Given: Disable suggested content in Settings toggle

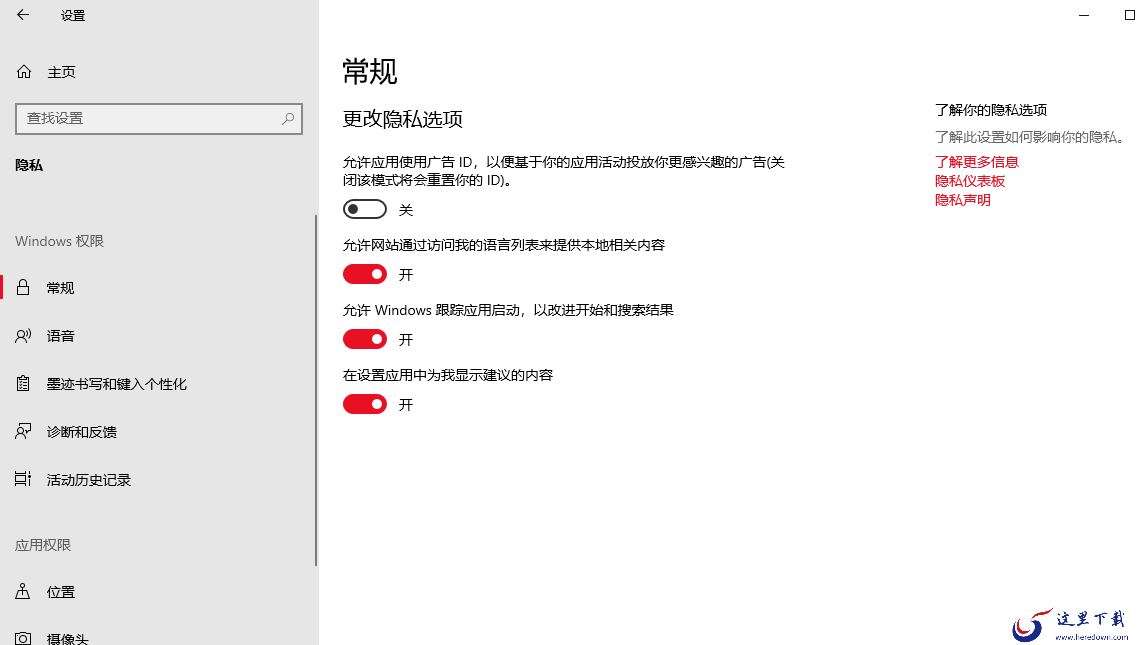Looking at the screenshot, I should pyautogui.click(x=365, y=404).
